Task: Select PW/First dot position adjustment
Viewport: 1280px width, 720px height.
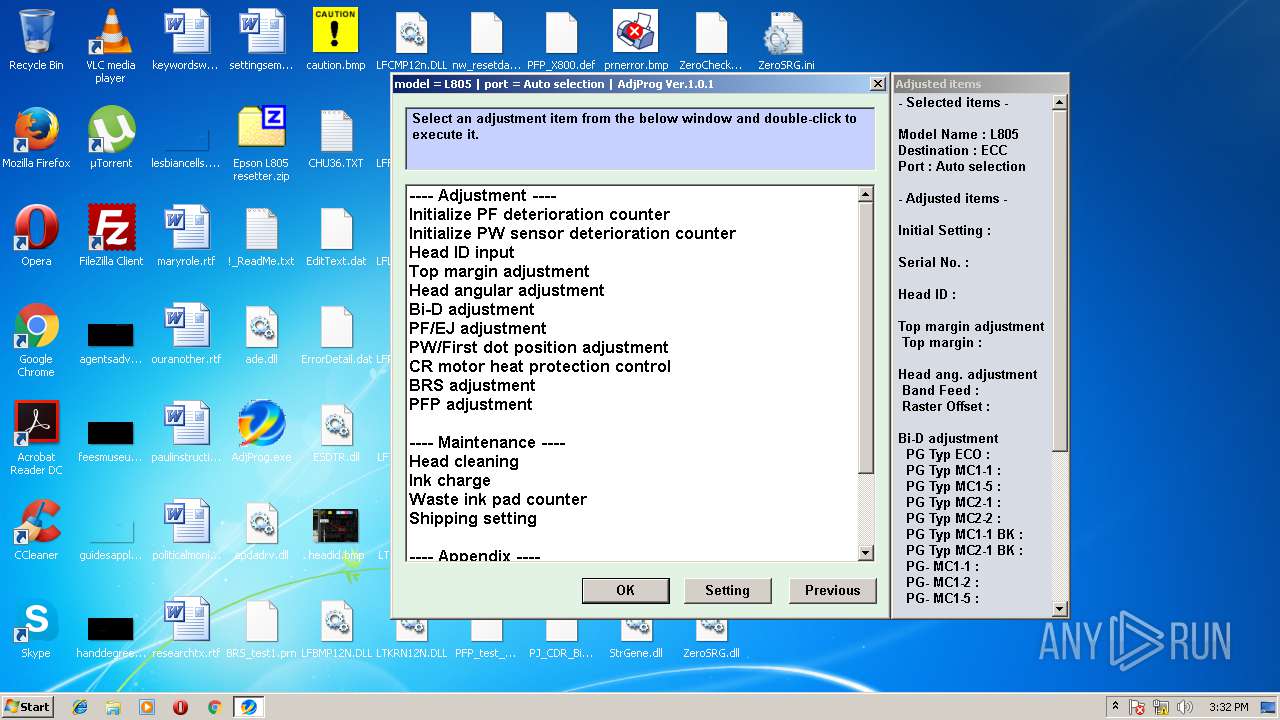Action: 538,347
